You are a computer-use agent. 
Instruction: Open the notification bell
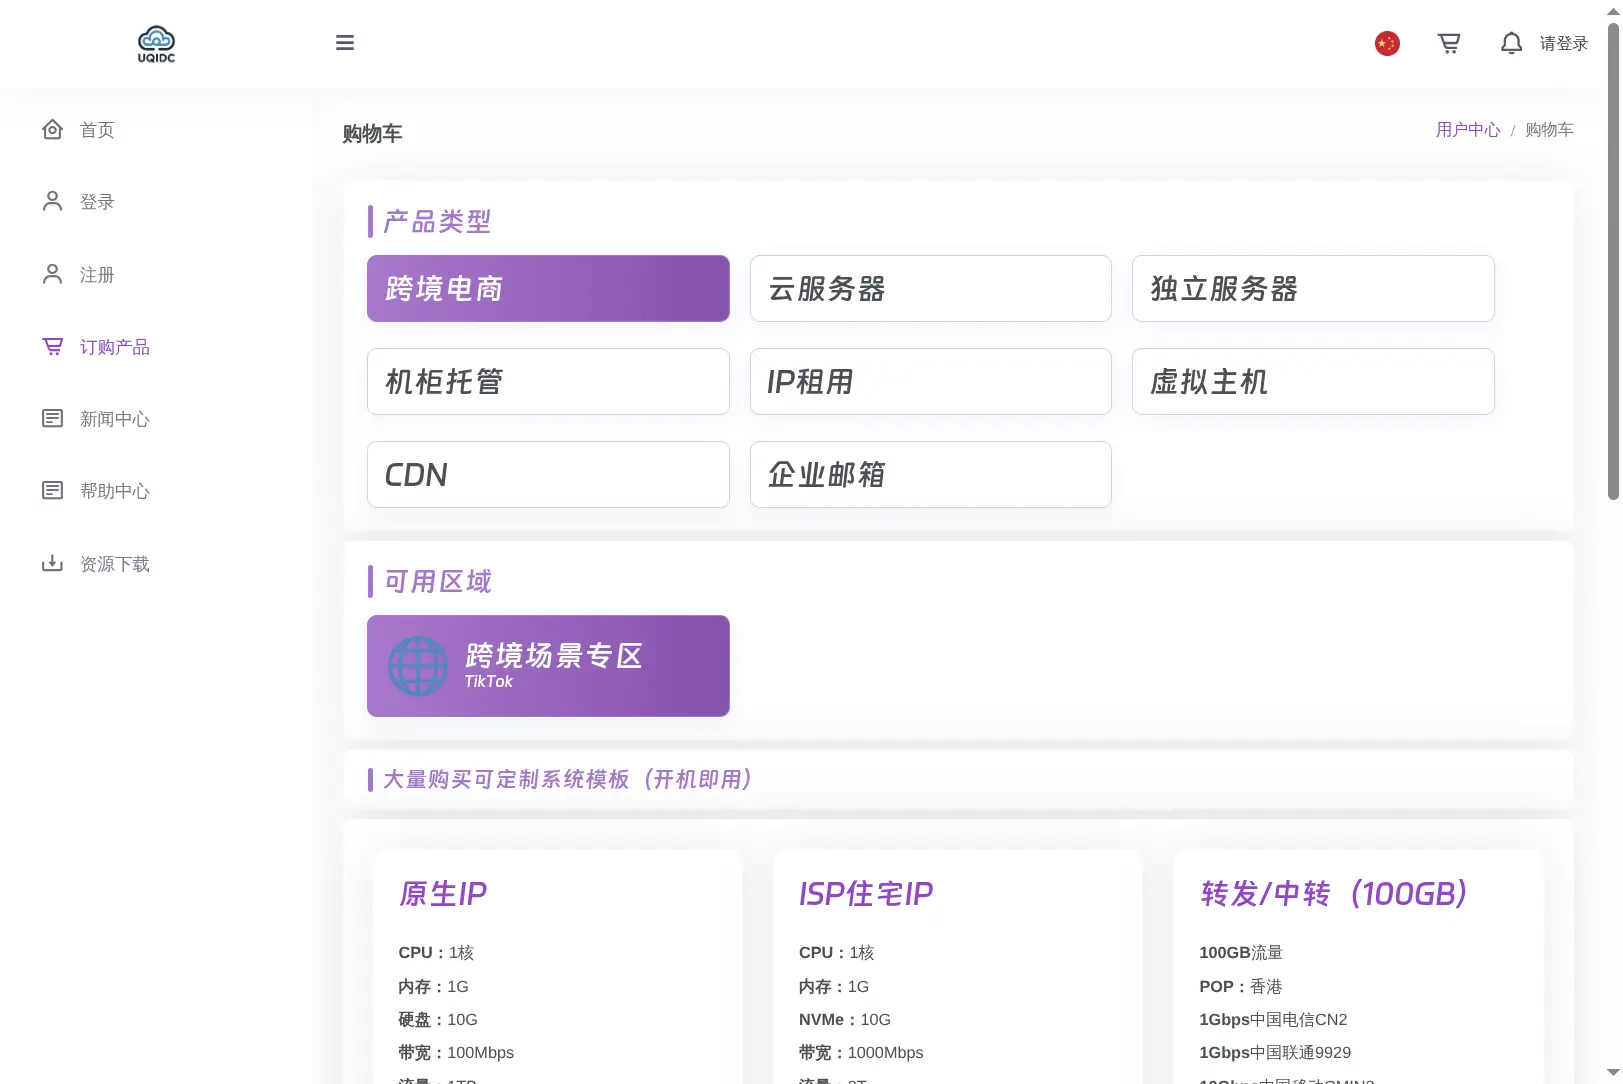coord(1512,43)
